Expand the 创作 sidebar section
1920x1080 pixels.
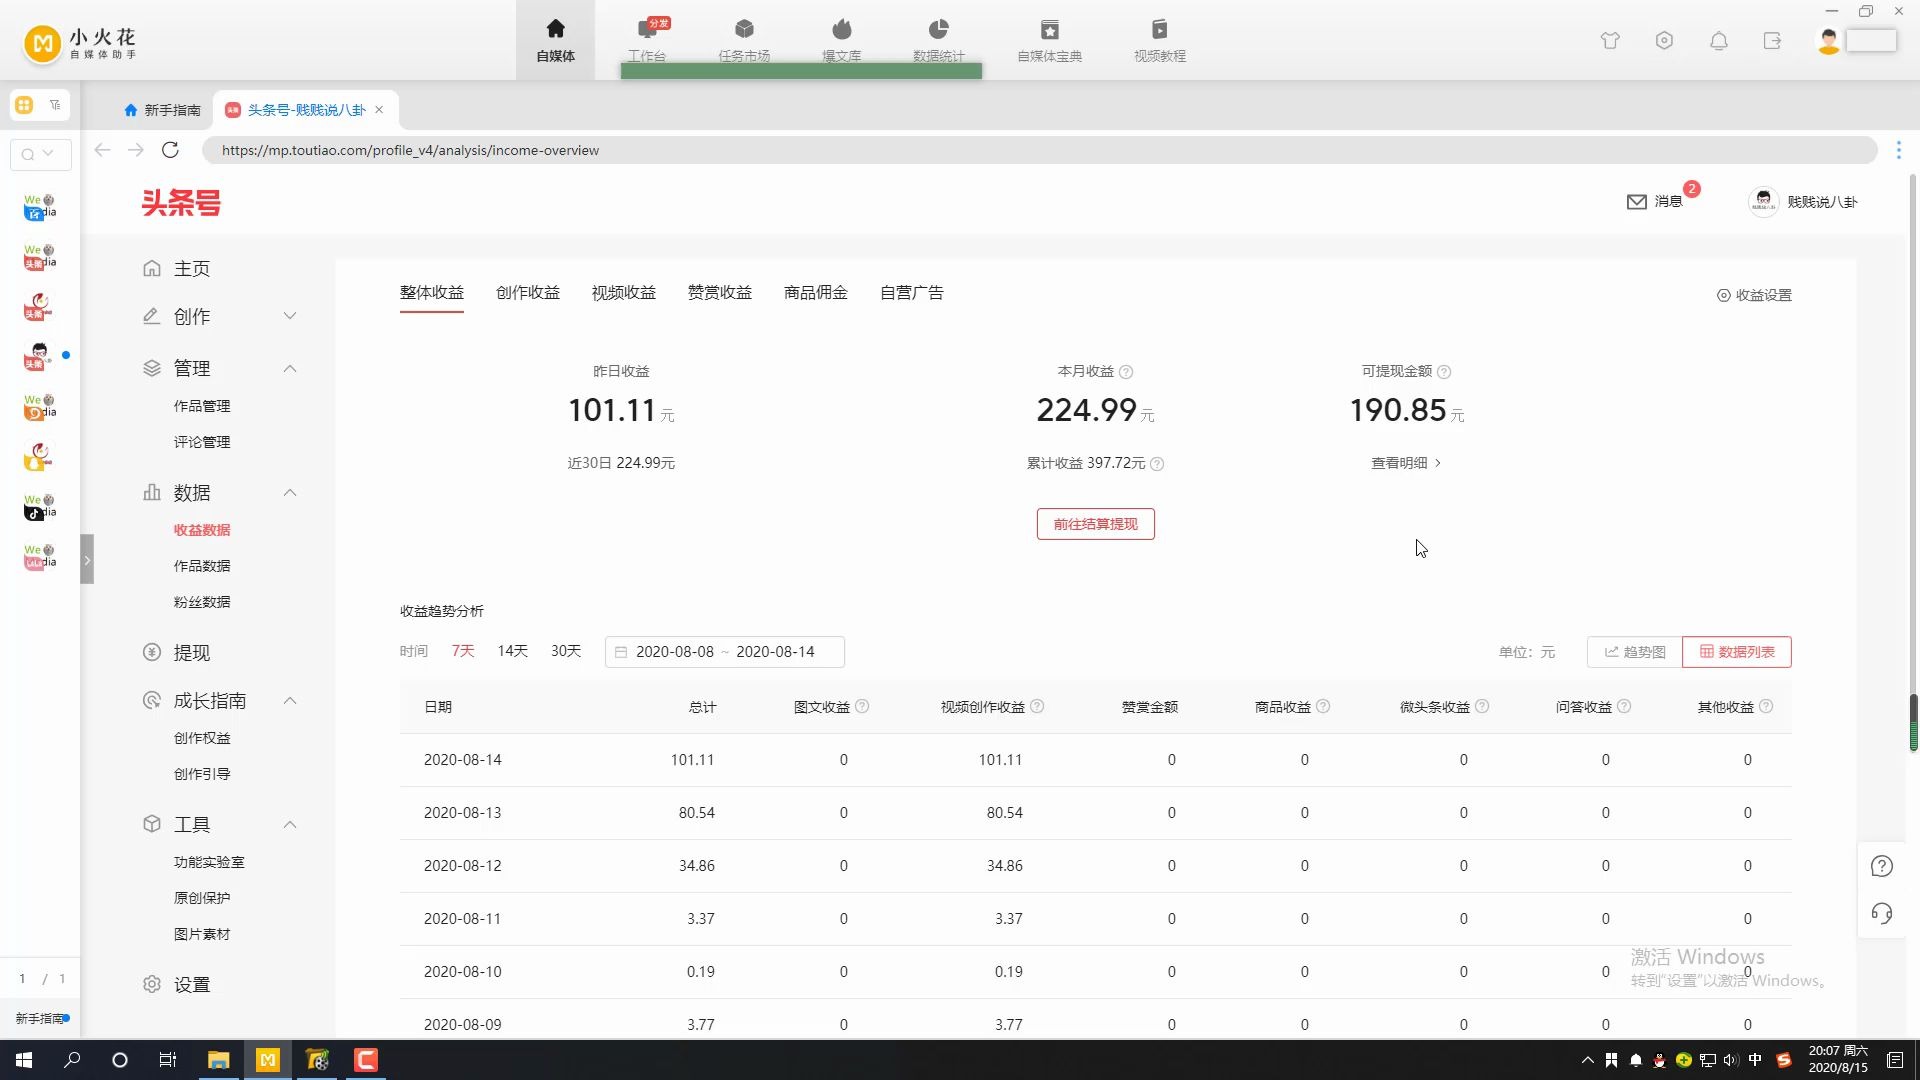point(290,316)
